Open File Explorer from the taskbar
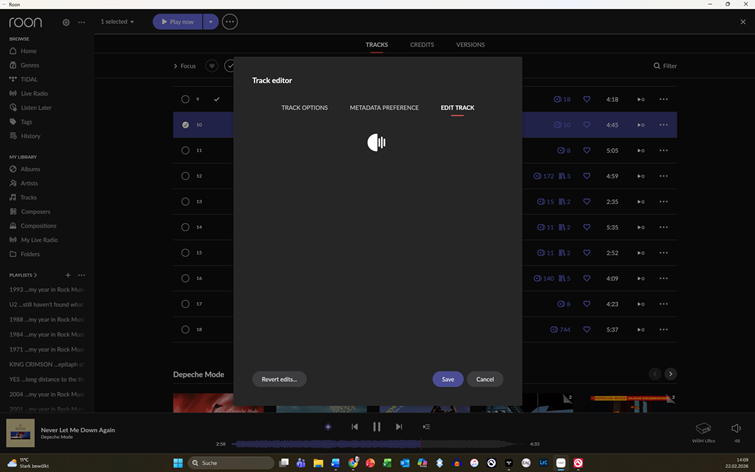This screenshot has width=755, height=472. pyautogui.click(x=318, y=463)
